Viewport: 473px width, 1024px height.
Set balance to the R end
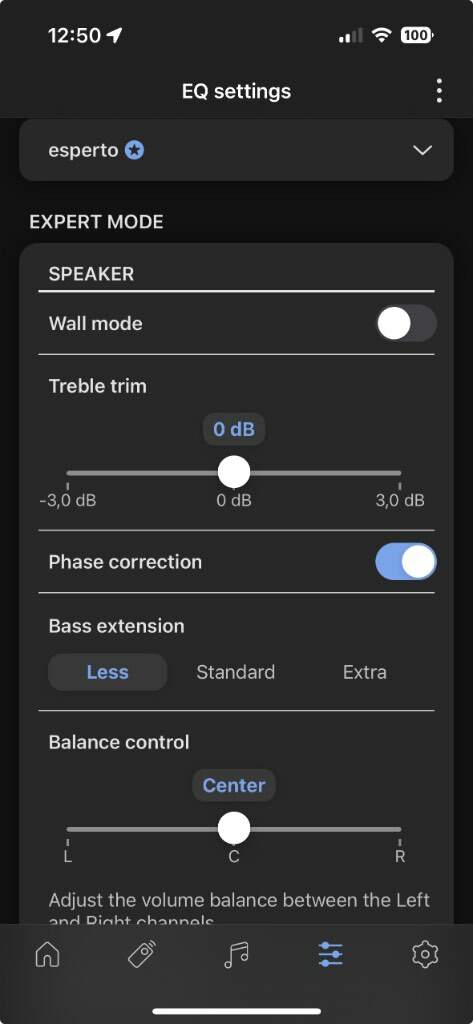click(x=400, y=829)
